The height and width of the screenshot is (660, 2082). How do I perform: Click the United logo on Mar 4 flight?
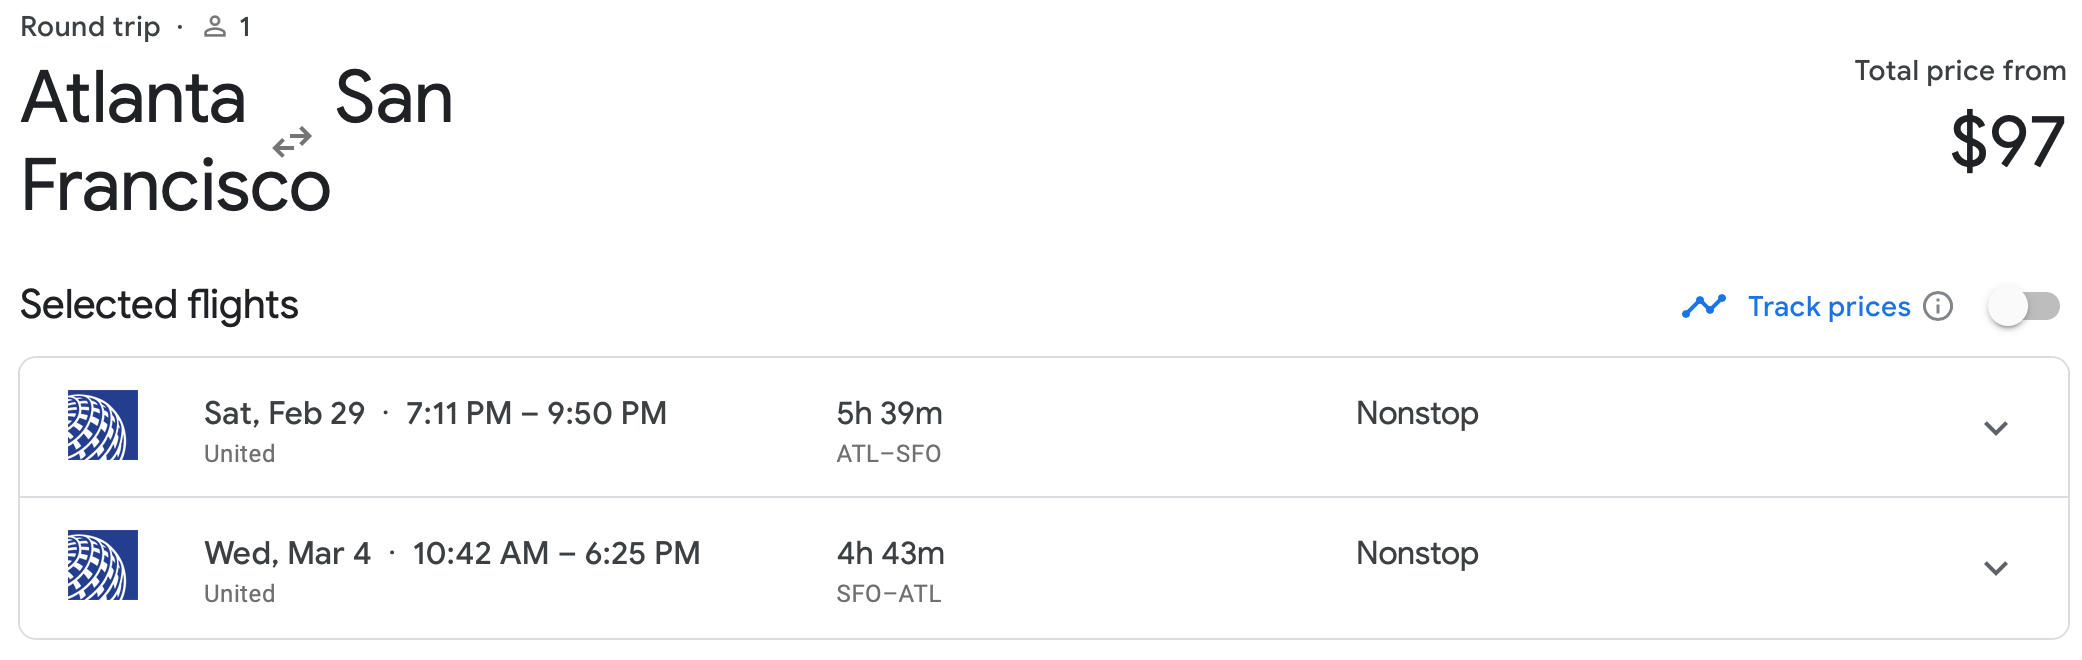103,565
